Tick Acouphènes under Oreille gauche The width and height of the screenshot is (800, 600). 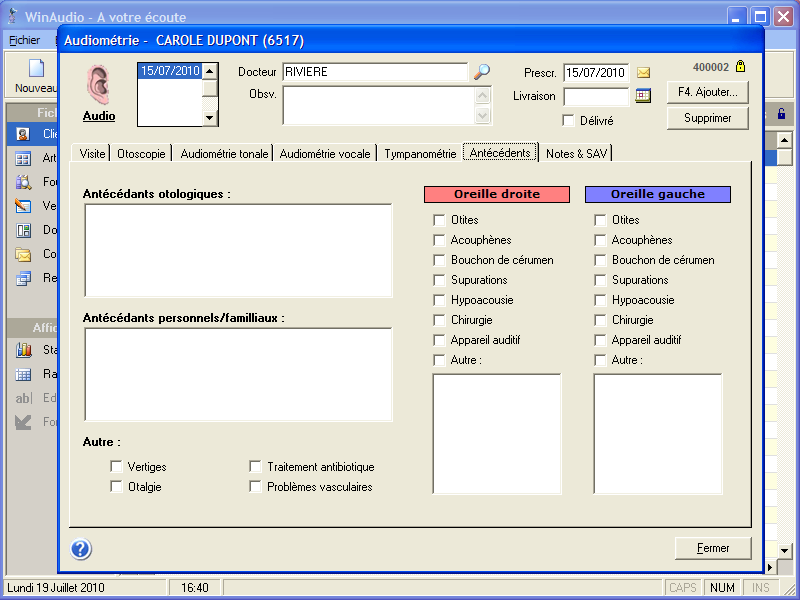[600, 240]
